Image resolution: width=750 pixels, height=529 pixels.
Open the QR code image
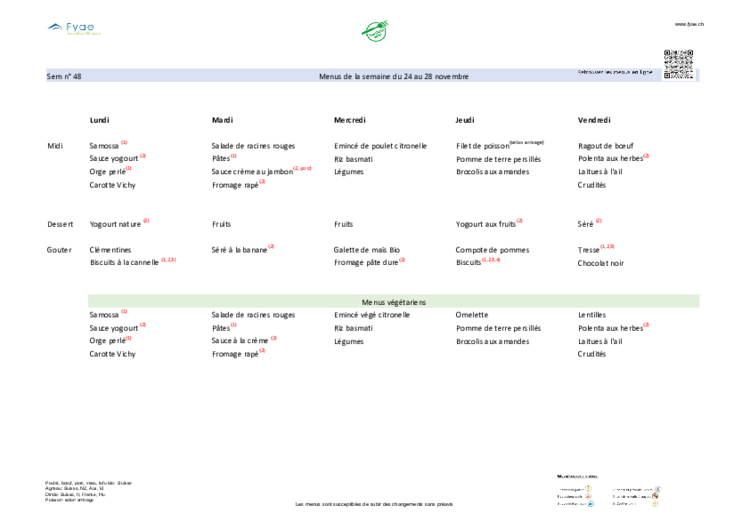pyautogui.click(x=677, y=62)
